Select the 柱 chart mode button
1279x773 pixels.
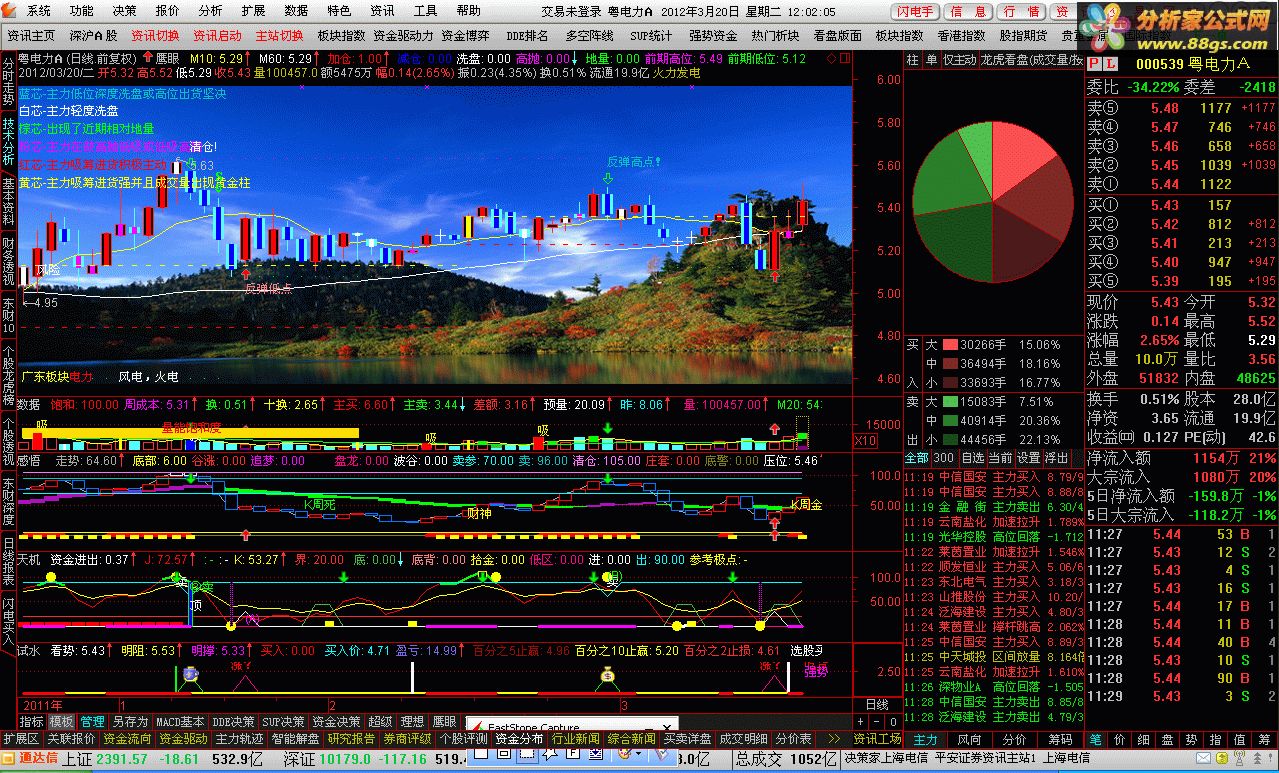[x=912, y=60]
